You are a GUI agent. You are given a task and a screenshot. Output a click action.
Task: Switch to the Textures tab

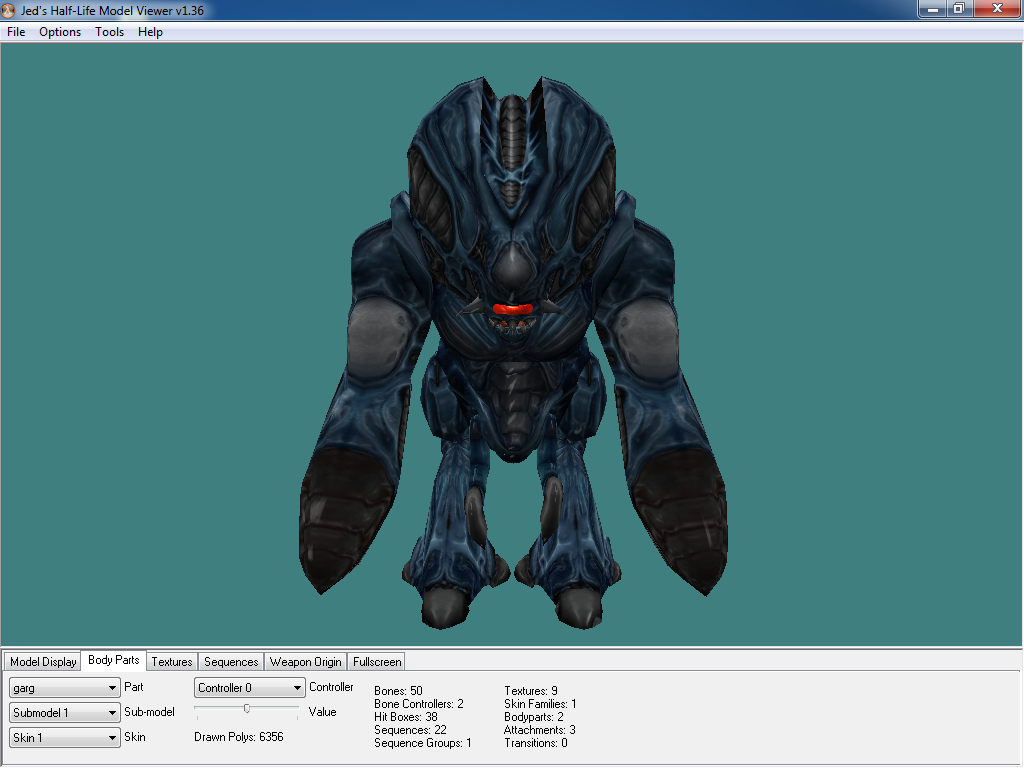click(172, 662)
